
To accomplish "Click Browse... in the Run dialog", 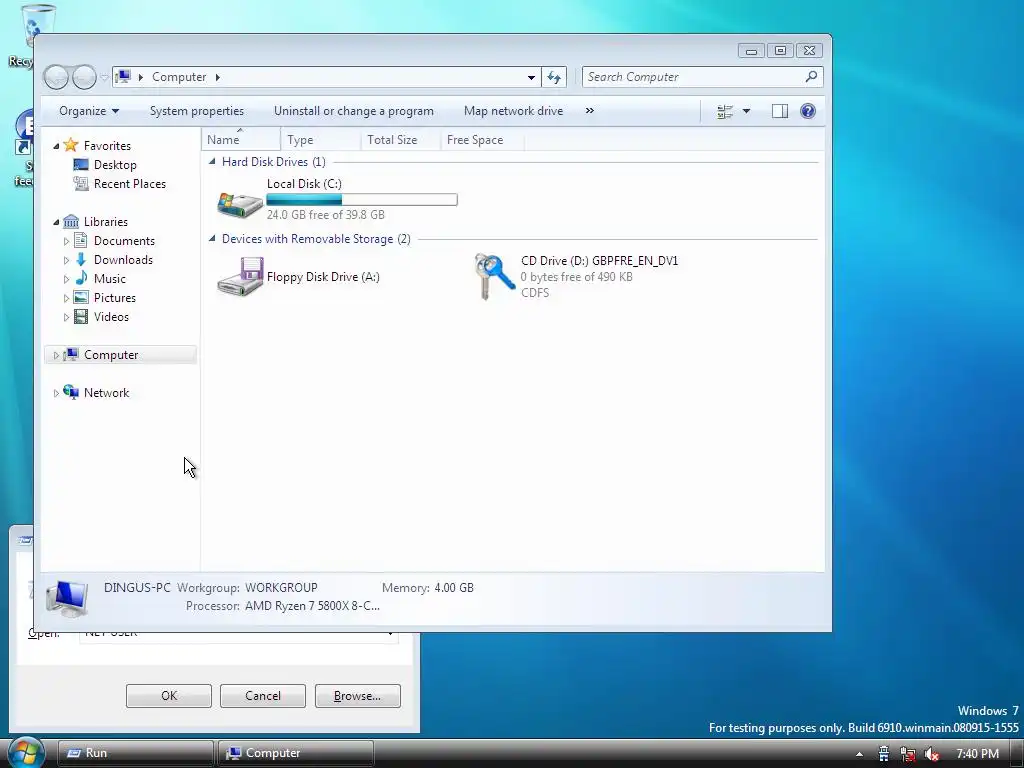I will coord(357,696).
